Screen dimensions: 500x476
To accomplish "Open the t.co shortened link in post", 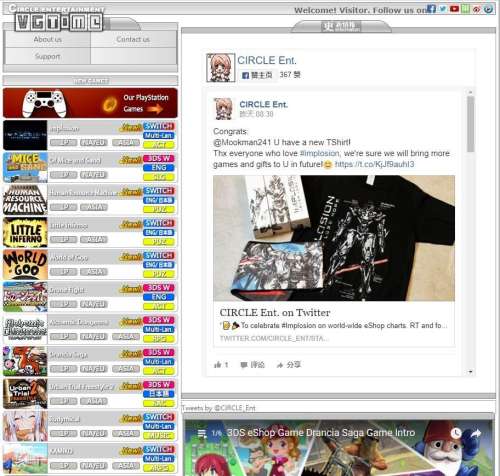I will point(375,164).
